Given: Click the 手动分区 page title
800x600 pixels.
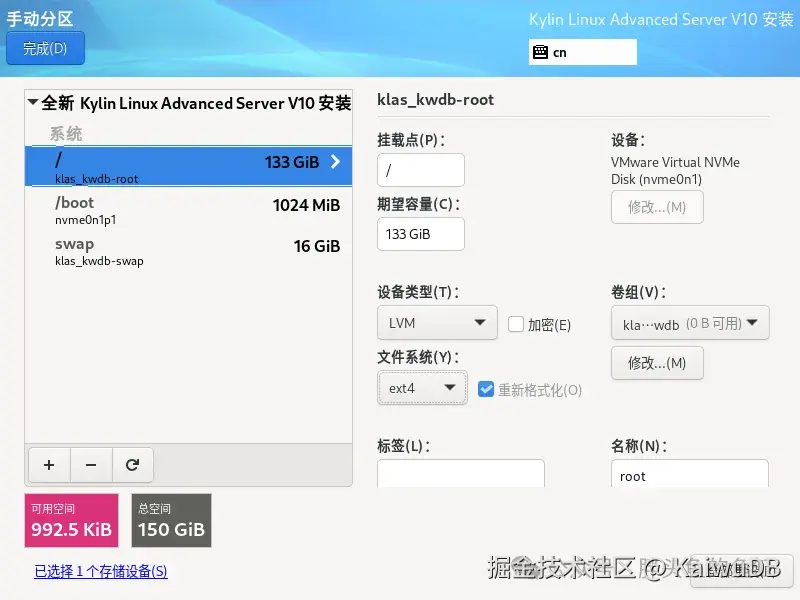Looking at the screenshot, I should 40,19.
